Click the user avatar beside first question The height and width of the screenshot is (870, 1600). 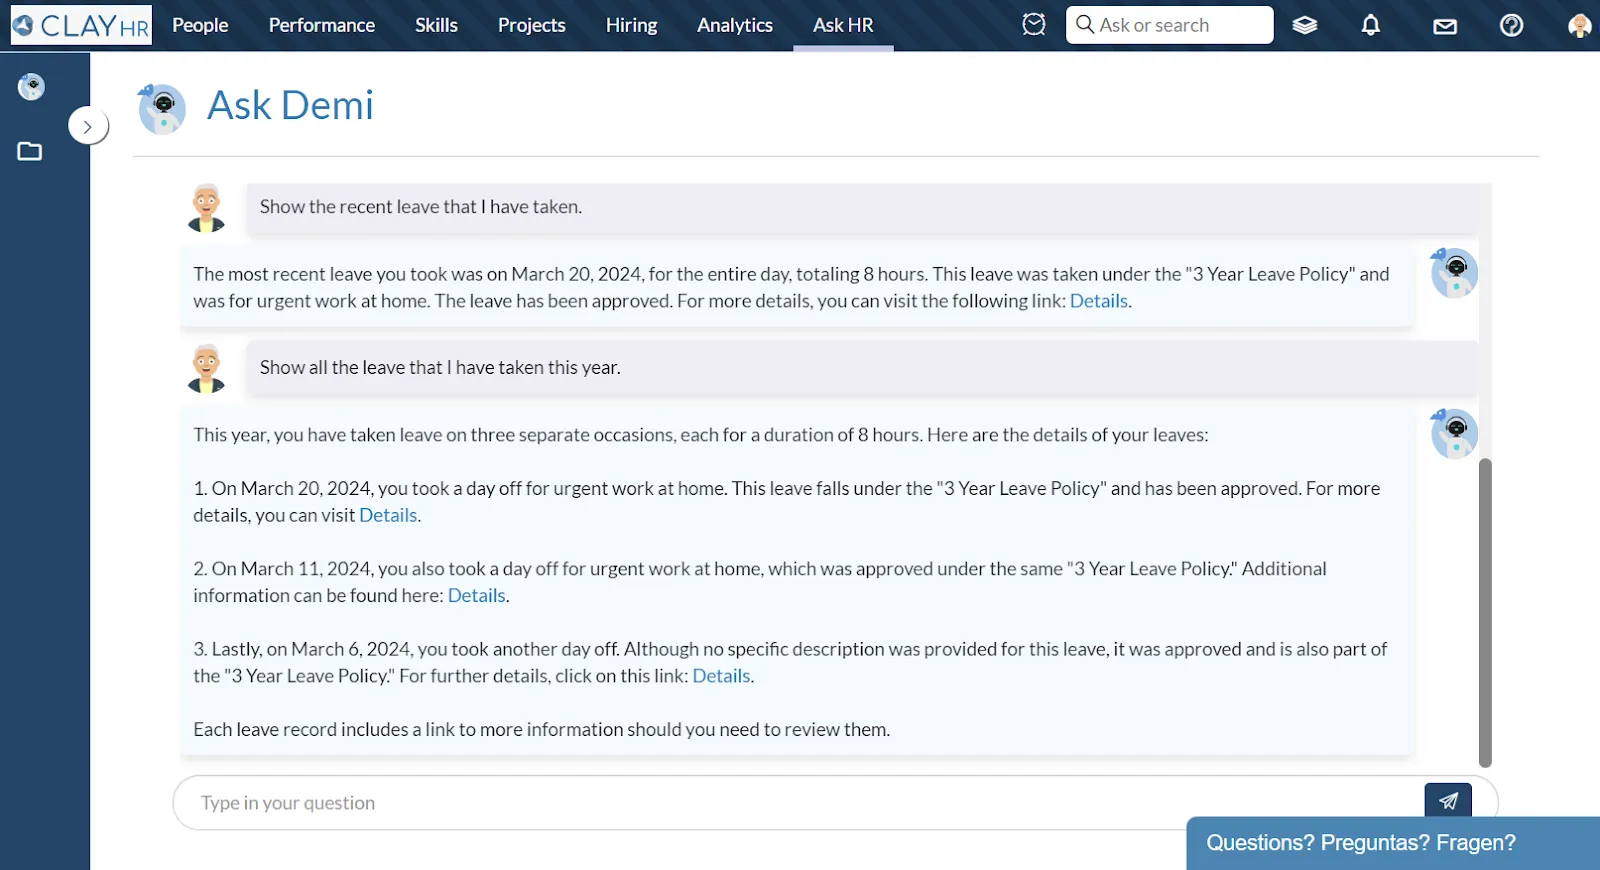[207, 208]
